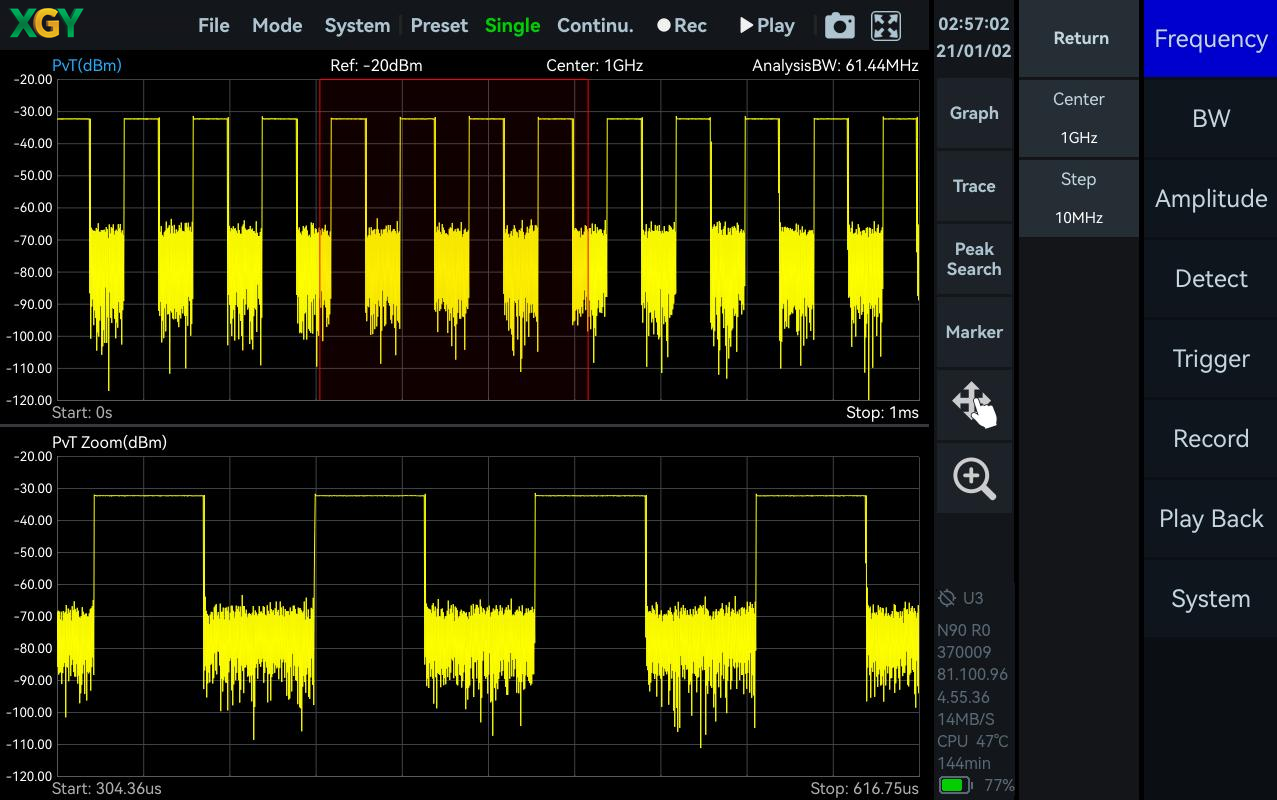Select the Record tab

click(1211, 439)
